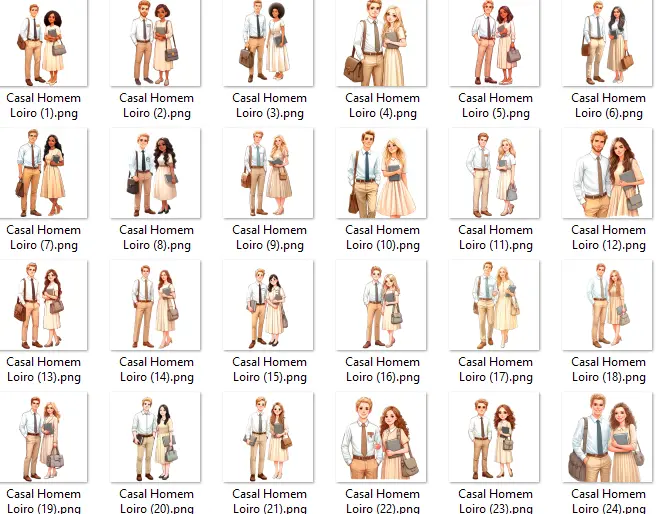Click file name 'Casal Homem Loiro (17).png'

tap(495, 369)
